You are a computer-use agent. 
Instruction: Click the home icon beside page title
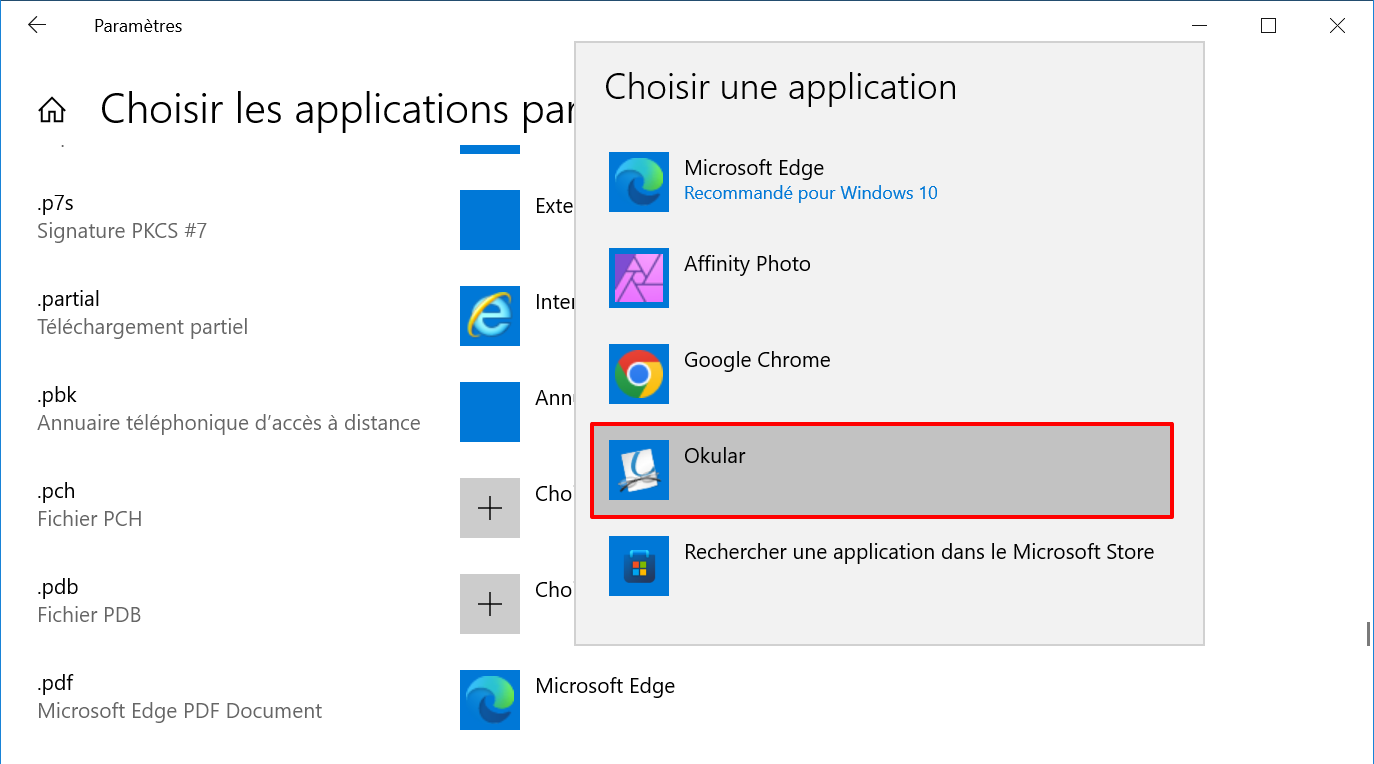(52, 110)
